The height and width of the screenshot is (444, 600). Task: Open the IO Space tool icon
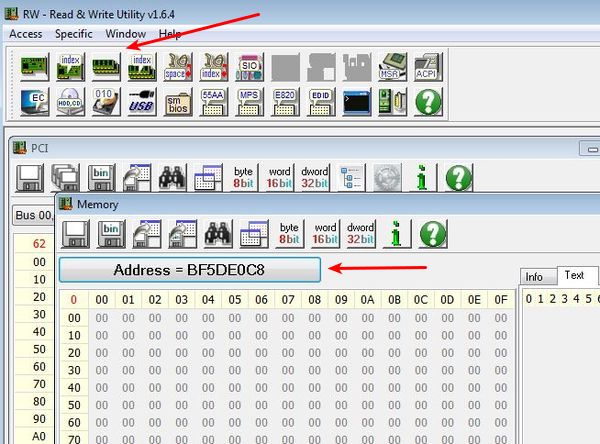click(178, 67)
